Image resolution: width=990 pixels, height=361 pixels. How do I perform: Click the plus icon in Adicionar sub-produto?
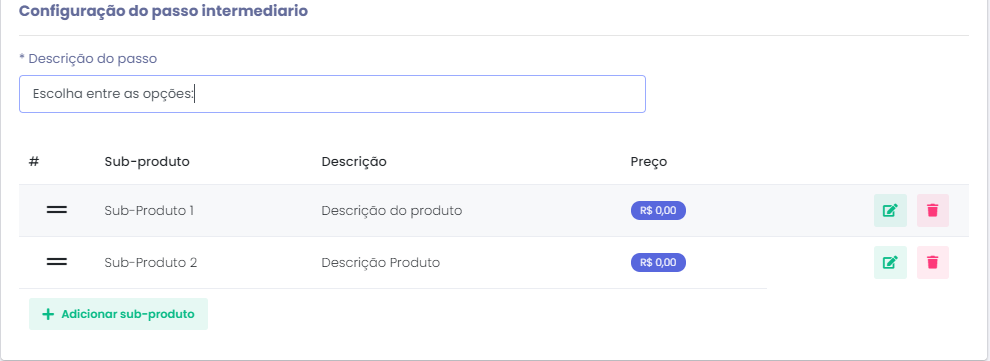point(47,314)
